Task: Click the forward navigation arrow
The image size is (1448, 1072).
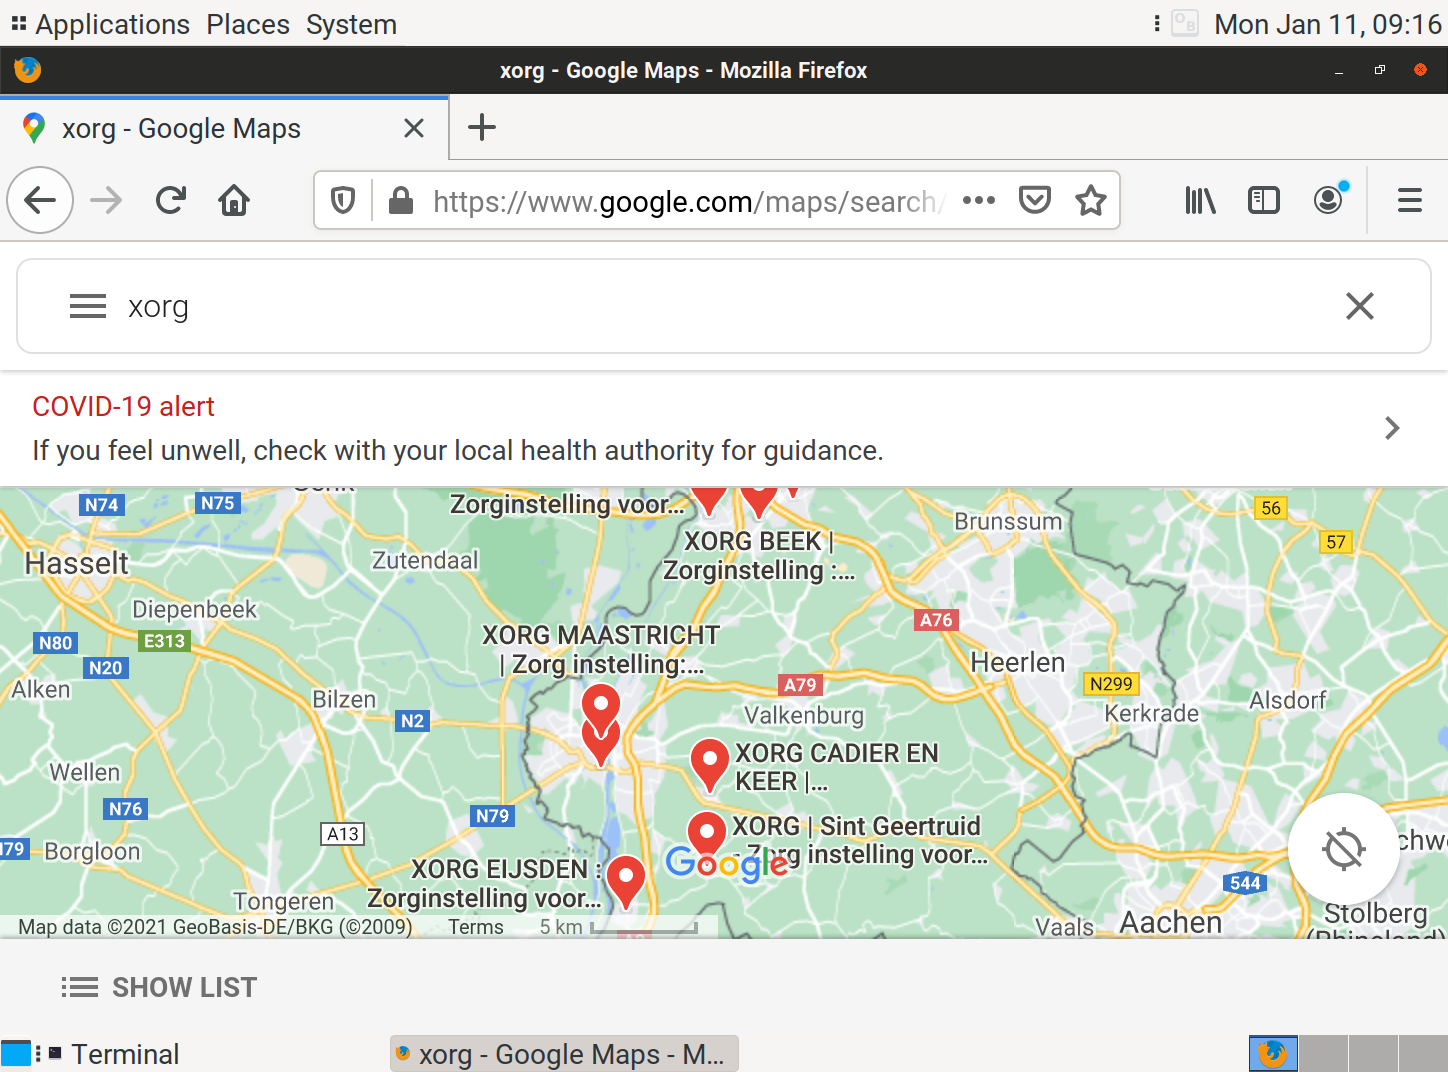Action: point(106,201)
